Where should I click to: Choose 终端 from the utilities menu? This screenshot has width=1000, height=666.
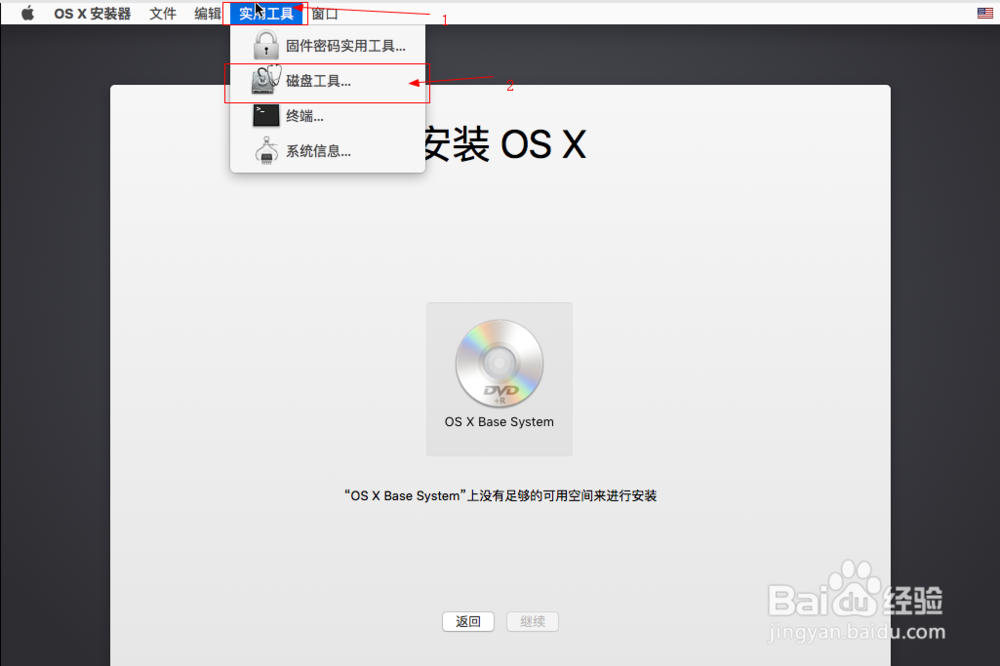pos(304,115)
